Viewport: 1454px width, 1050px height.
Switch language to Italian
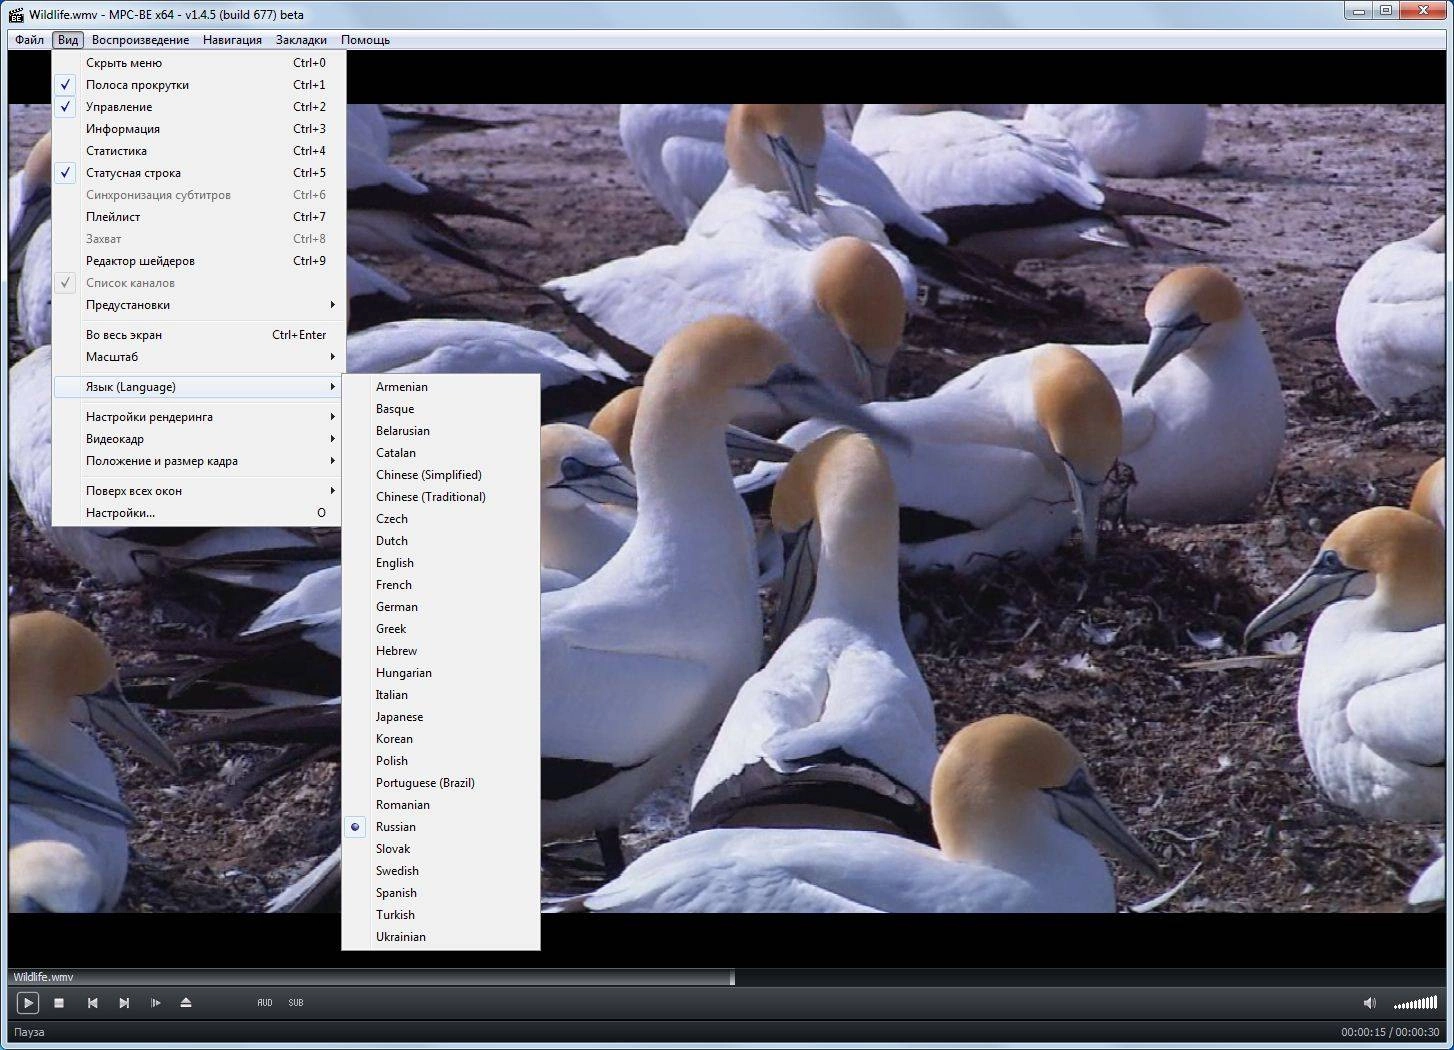[440, 695]
